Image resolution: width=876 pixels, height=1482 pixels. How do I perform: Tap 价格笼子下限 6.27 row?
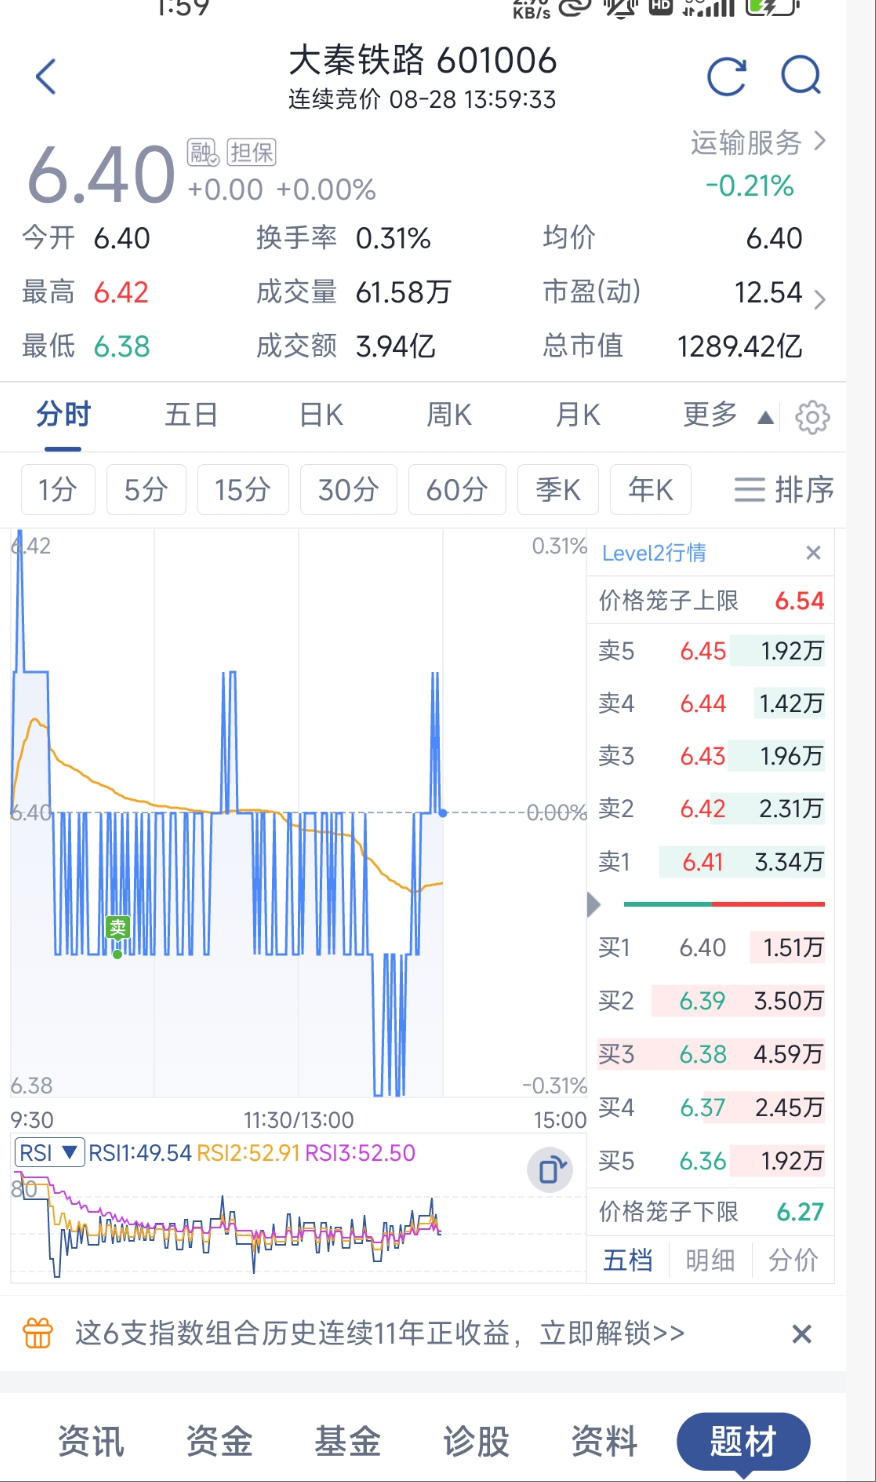pyautogui.click(x=711, y=1212)
